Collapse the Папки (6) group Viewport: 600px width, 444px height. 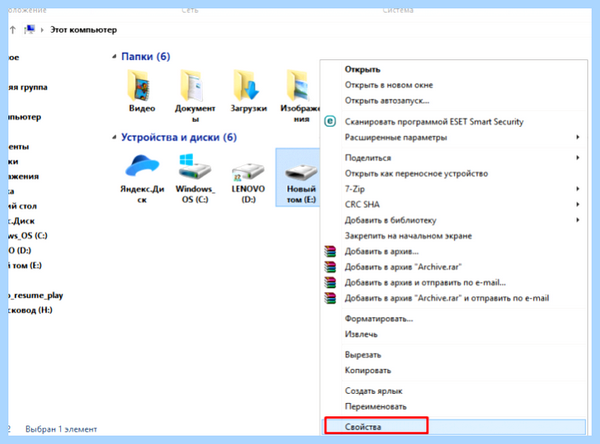[x=114, y=57]
